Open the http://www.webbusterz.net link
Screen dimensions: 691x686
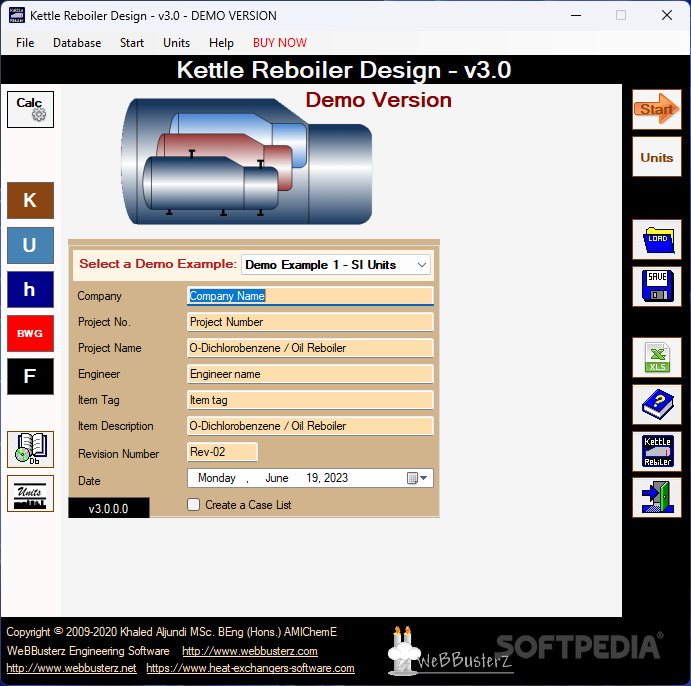point(71,668)
